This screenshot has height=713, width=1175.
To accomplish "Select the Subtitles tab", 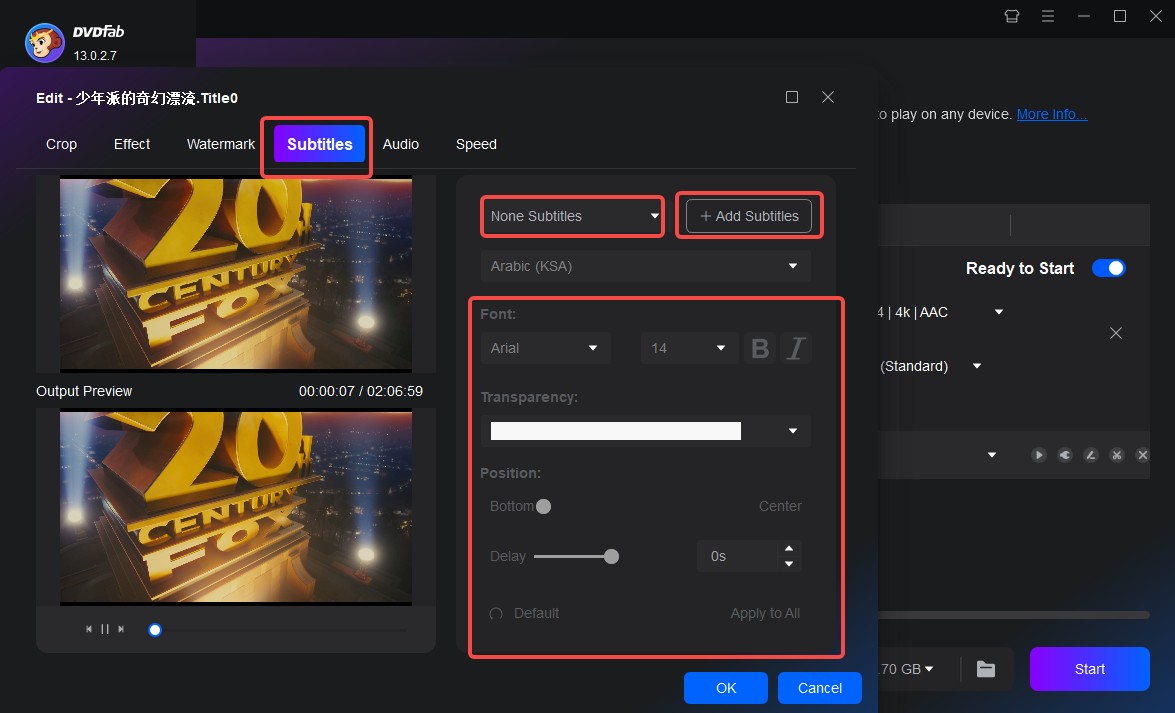I will (320, 144).
